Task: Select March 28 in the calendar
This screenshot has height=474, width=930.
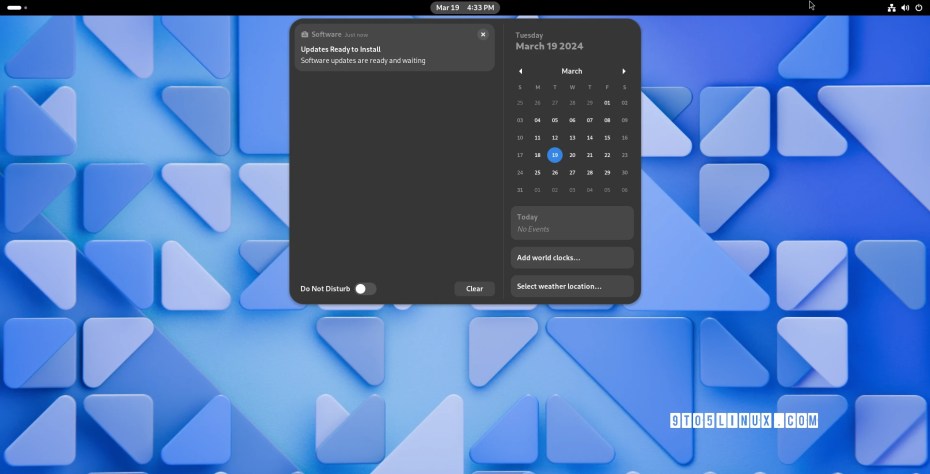Action: point(590,173)
